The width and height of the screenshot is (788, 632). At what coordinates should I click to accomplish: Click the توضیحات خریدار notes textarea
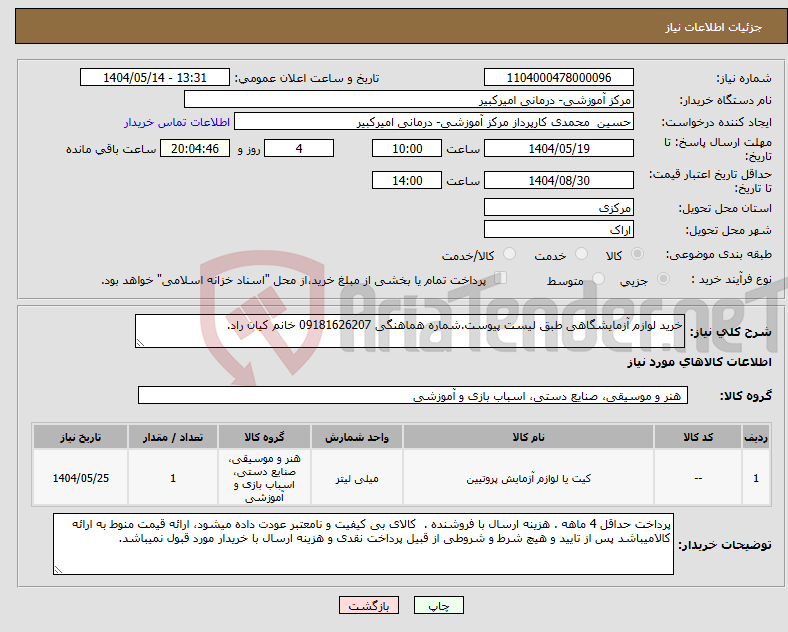[363, 544]
